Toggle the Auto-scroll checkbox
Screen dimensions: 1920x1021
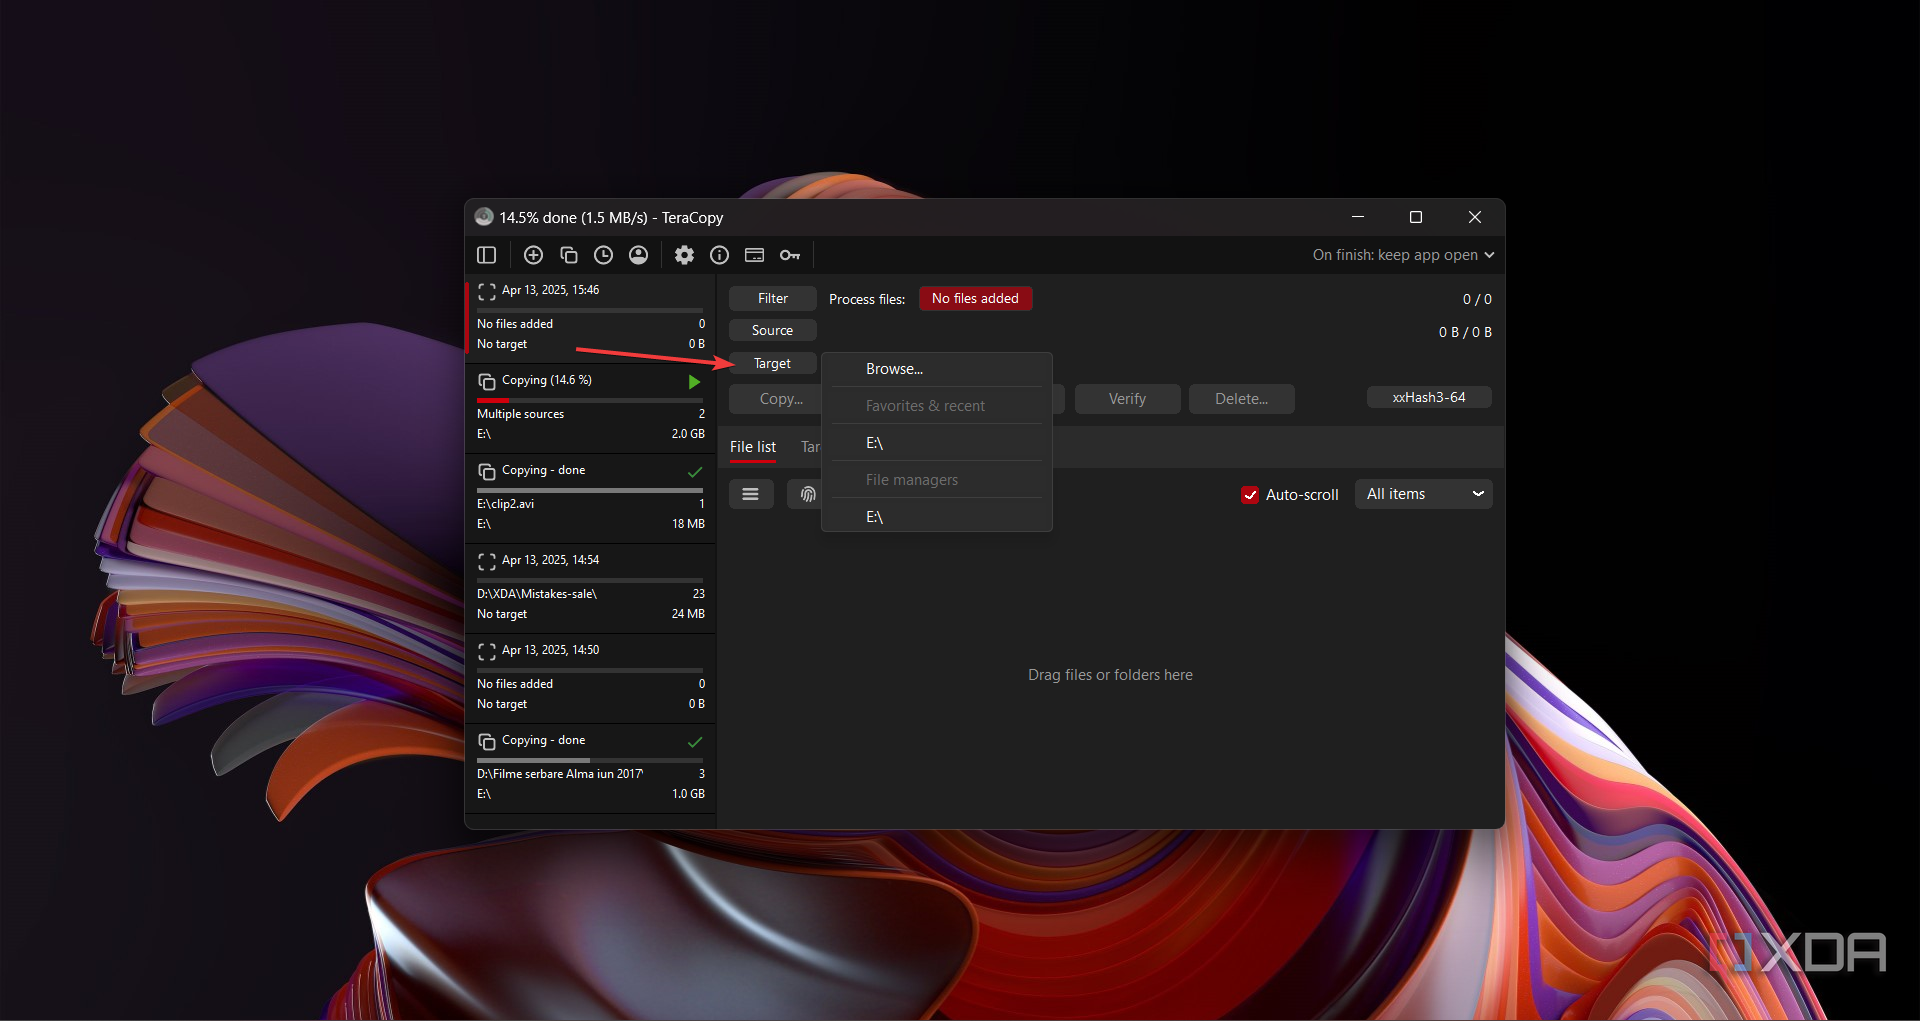pyautogui.click(x=1250, y=495)
